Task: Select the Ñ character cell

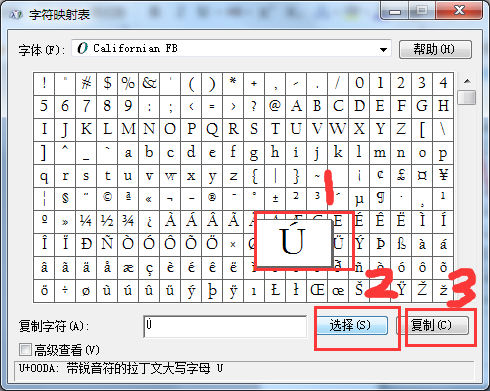Action: (x=107, y=244)
